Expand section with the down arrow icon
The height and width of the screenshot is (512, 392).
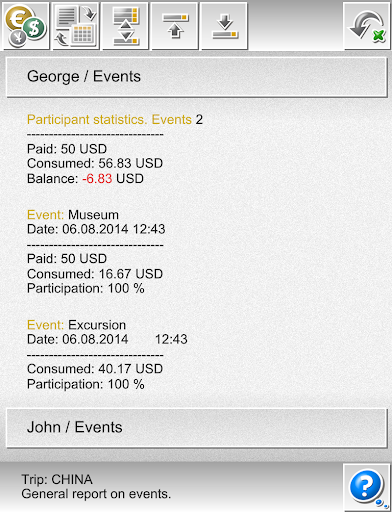pyautogui.click(x=224, y=26)
